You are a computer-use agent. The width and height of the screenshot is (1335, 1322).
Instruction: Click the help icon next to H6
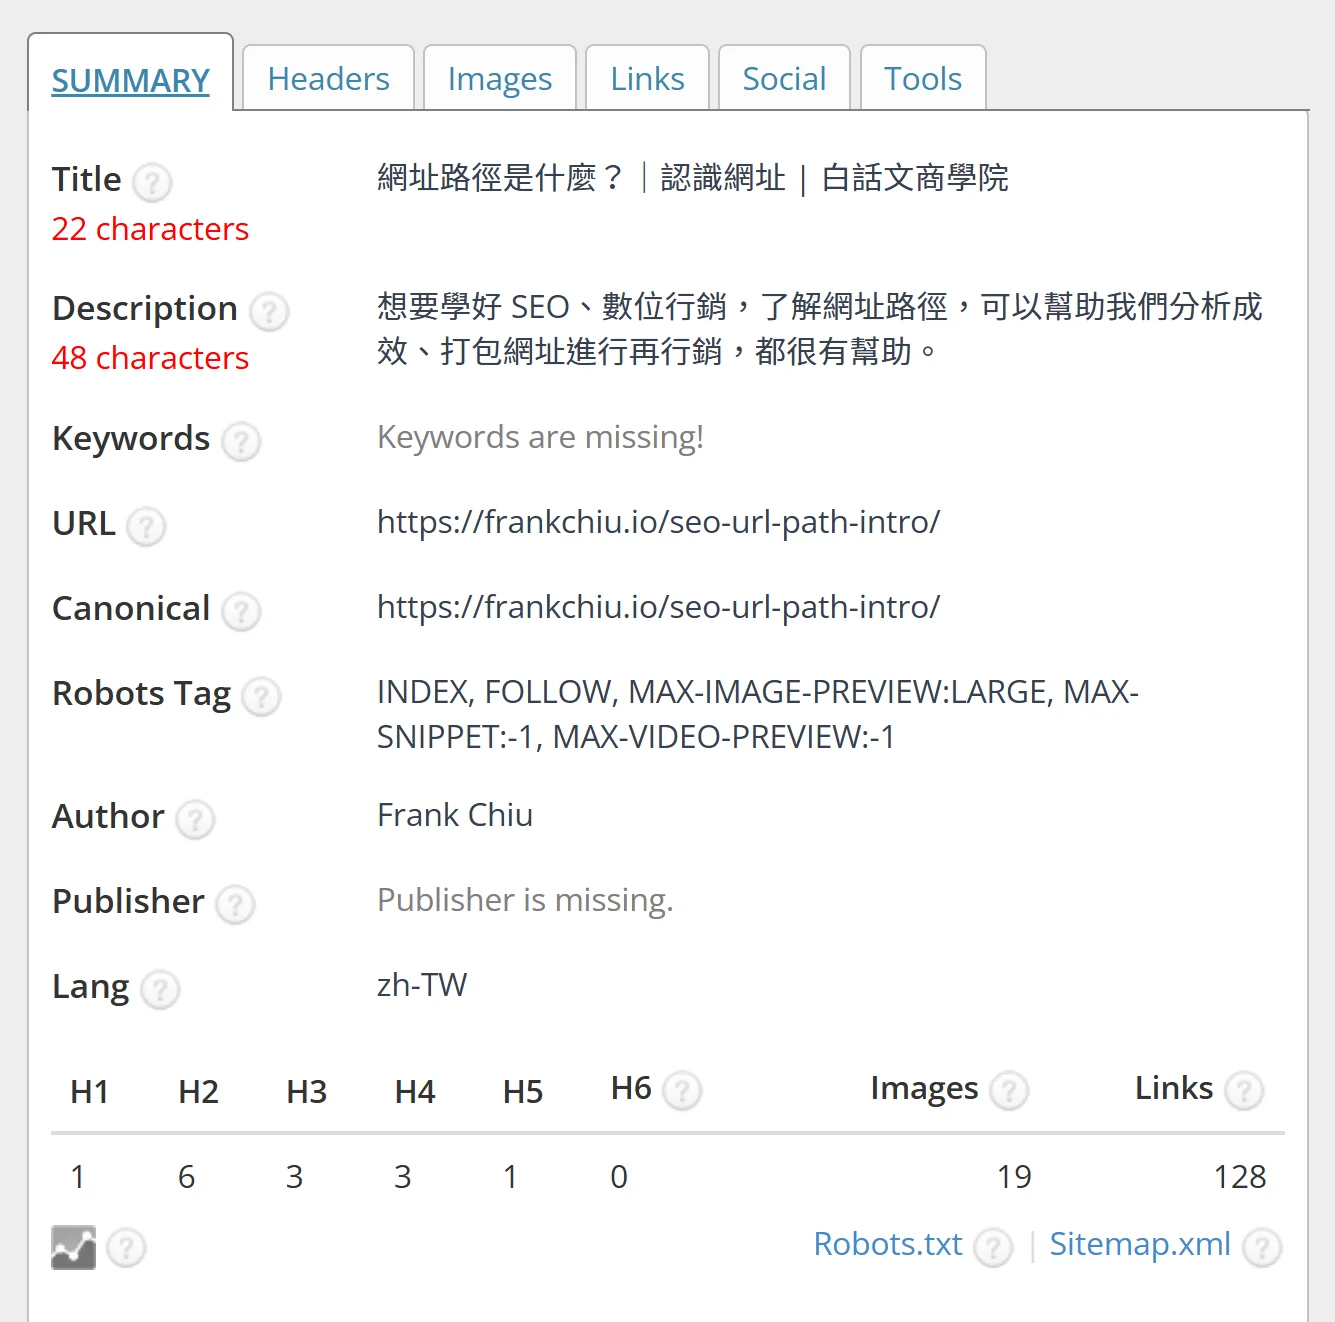coord(683,1090)
